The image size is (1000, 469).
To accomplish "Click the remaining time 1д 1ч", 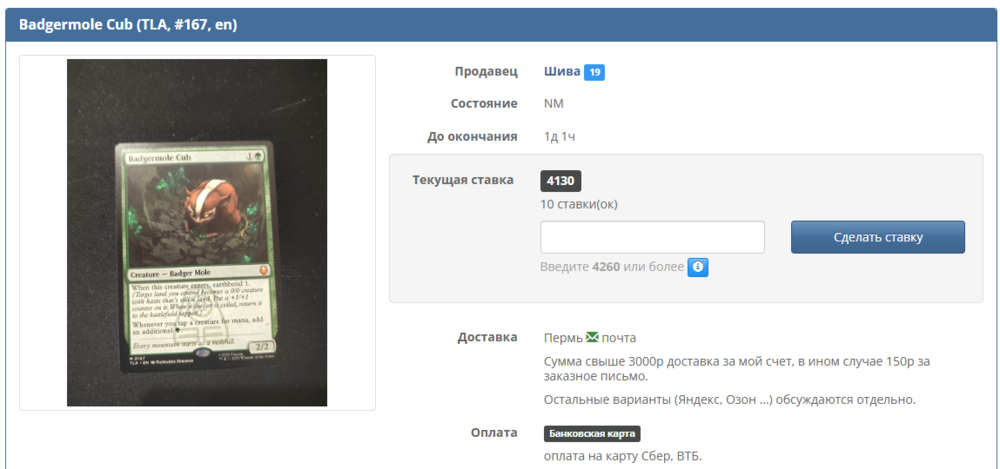I will tap(559, 137).
